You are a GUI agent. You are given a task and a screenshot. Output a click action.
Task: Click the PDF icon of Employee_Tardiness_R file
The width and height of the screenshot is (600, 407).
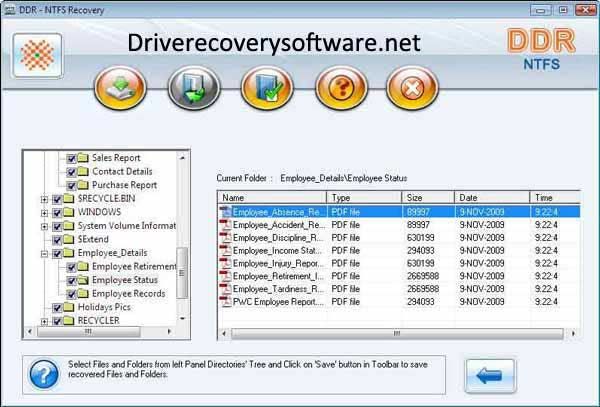tap(225, 289)
